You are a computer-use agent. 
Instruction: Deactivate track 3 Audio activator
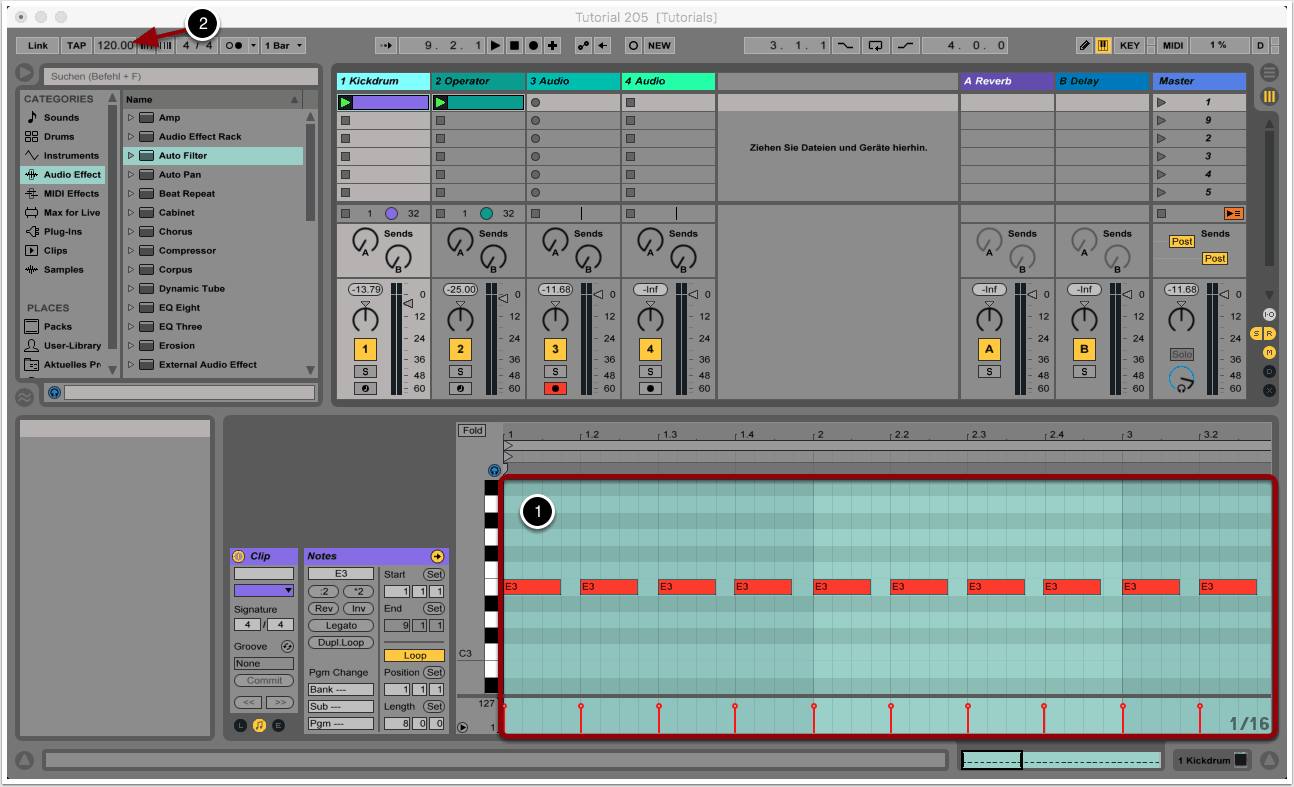coord(555,349)
